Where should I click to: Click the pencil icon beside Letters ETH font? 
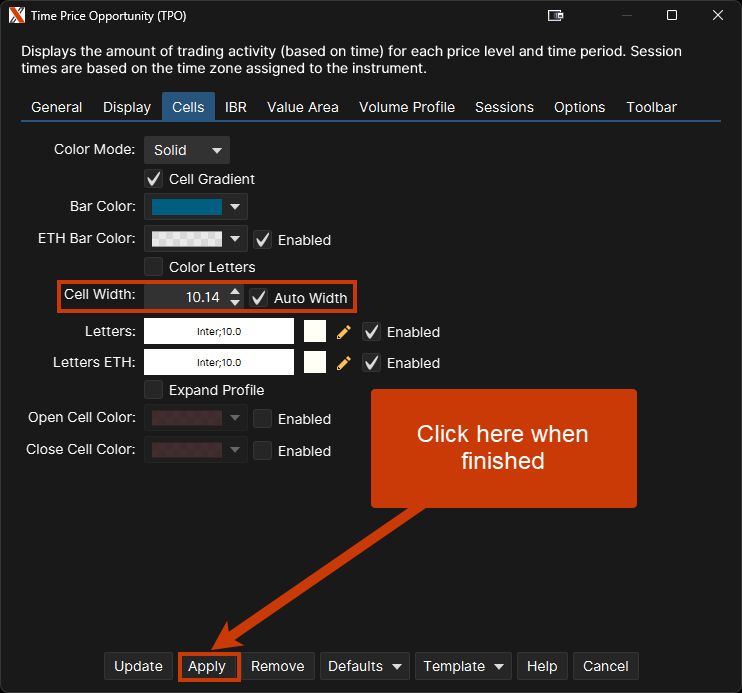344,363
